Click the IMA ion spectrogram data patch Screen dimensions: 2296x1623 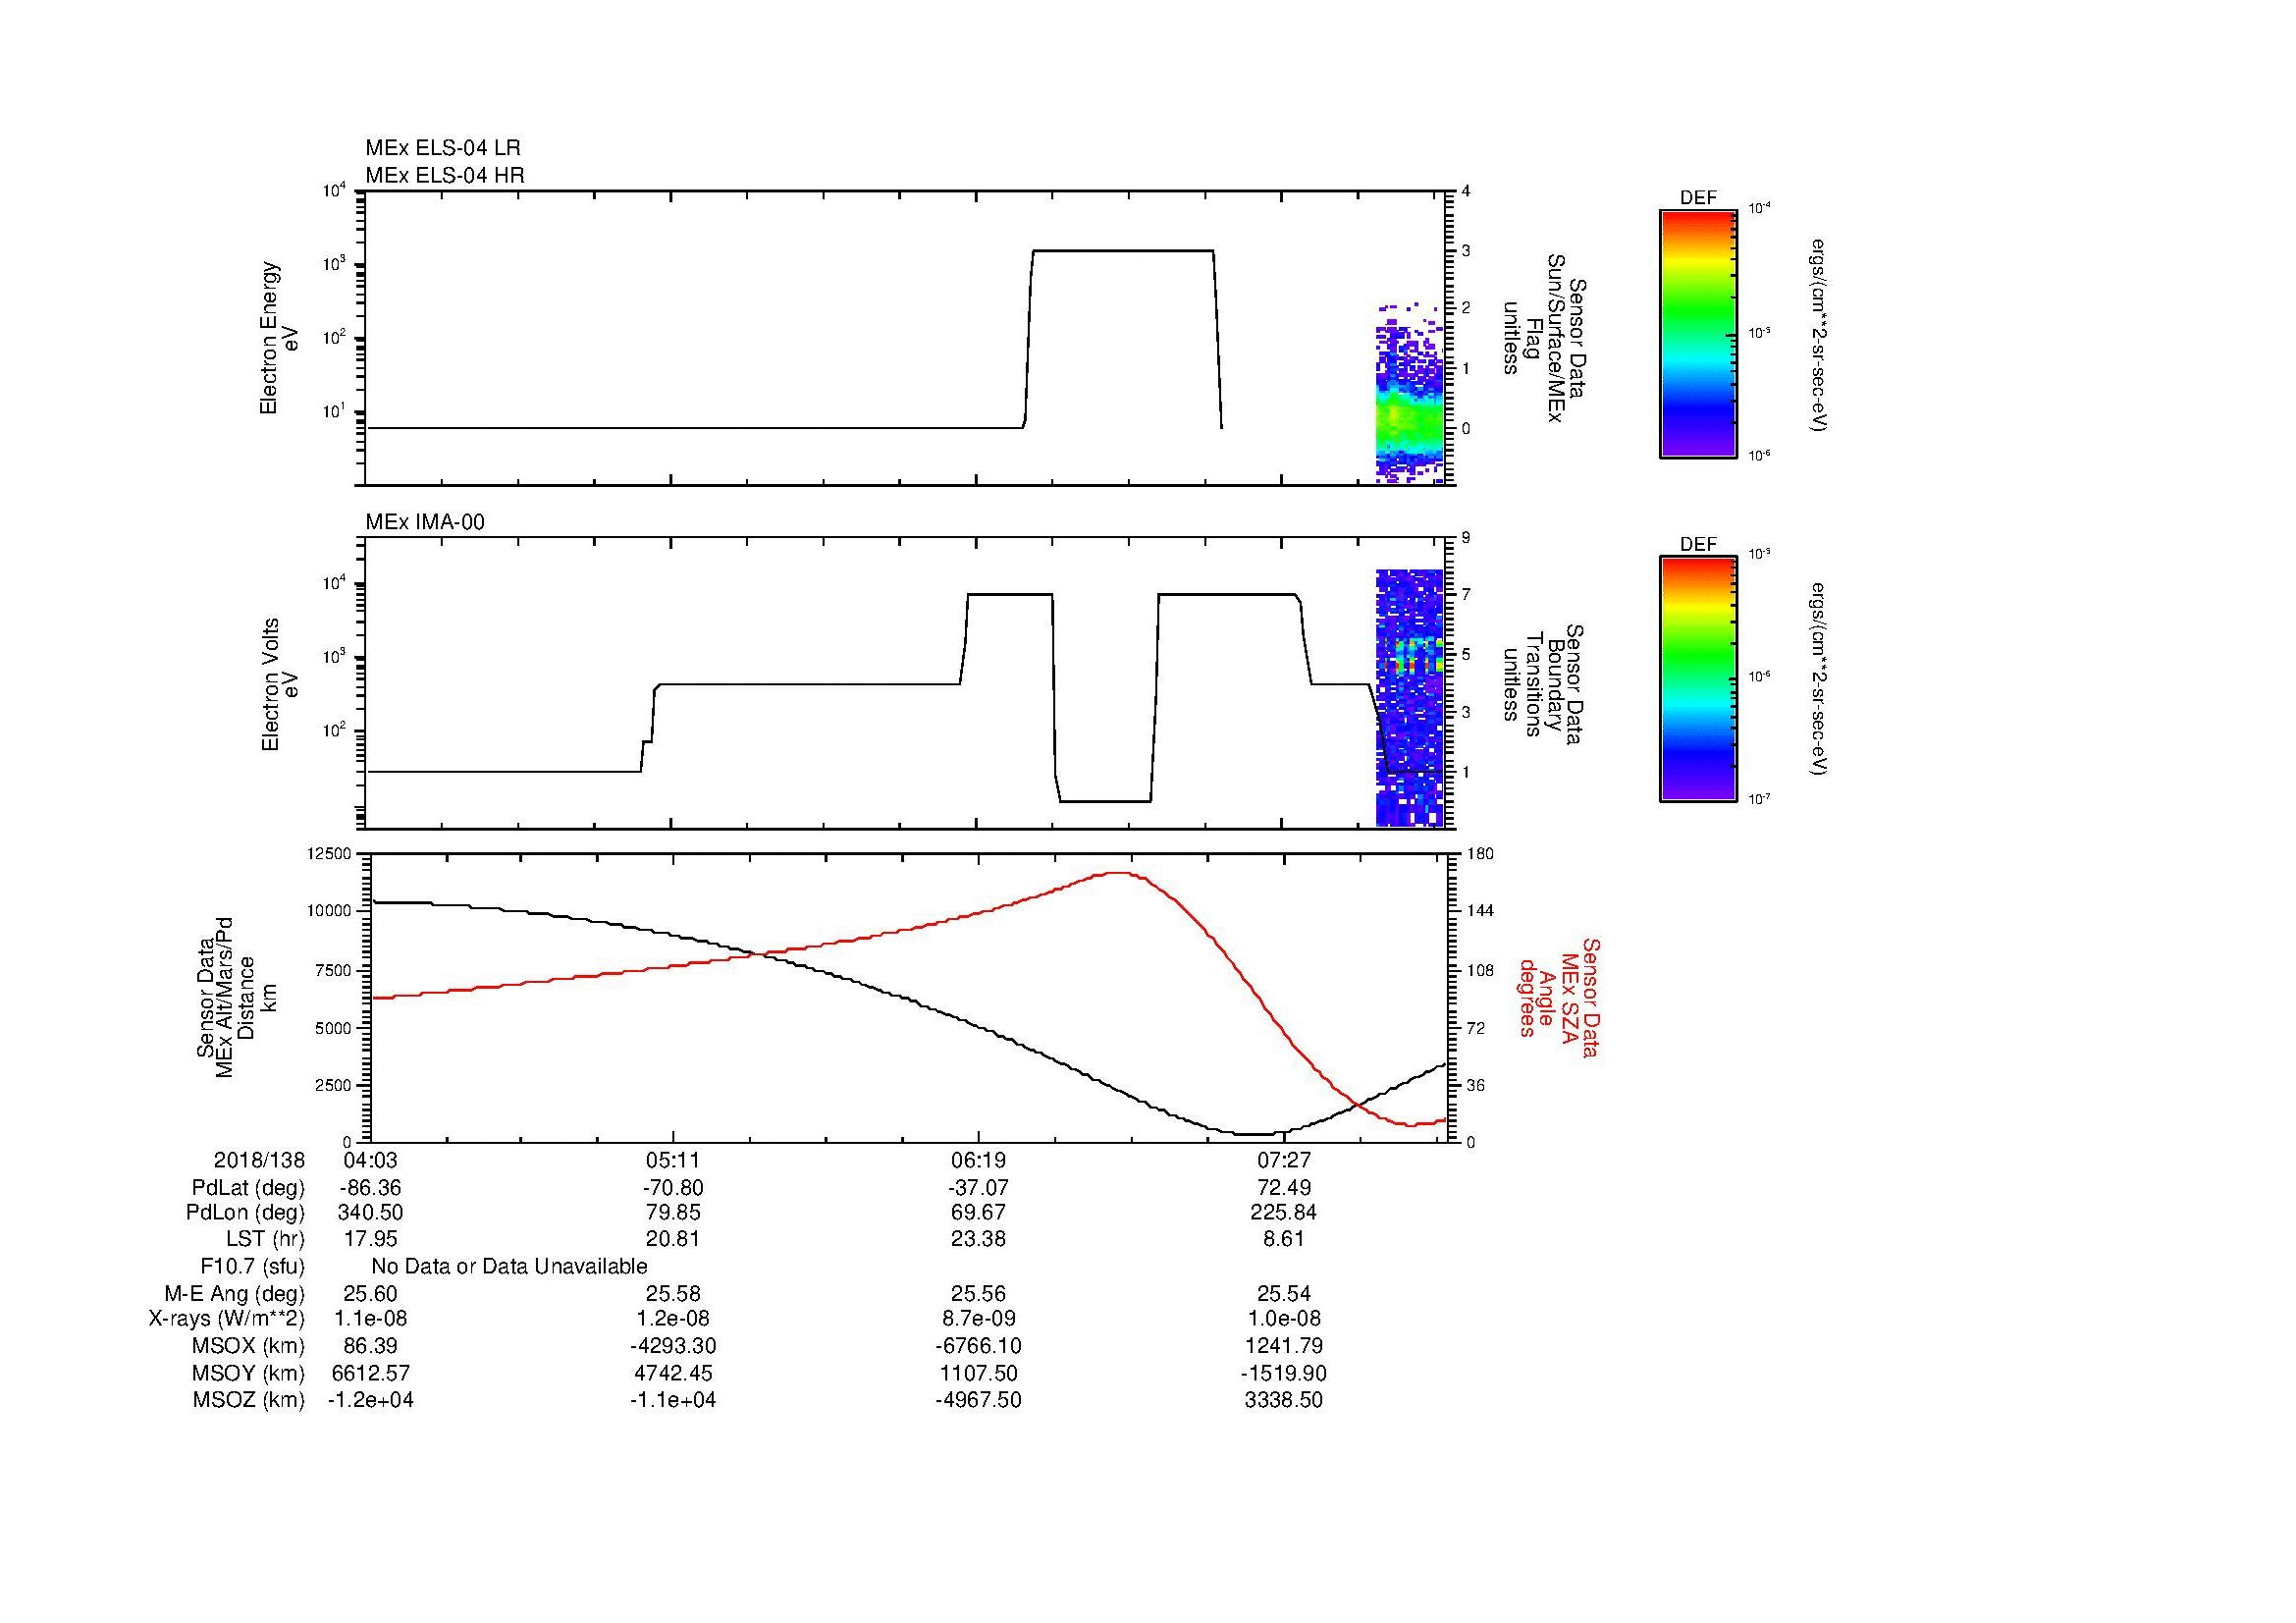pyautogui.click(x=1410, y=698)
